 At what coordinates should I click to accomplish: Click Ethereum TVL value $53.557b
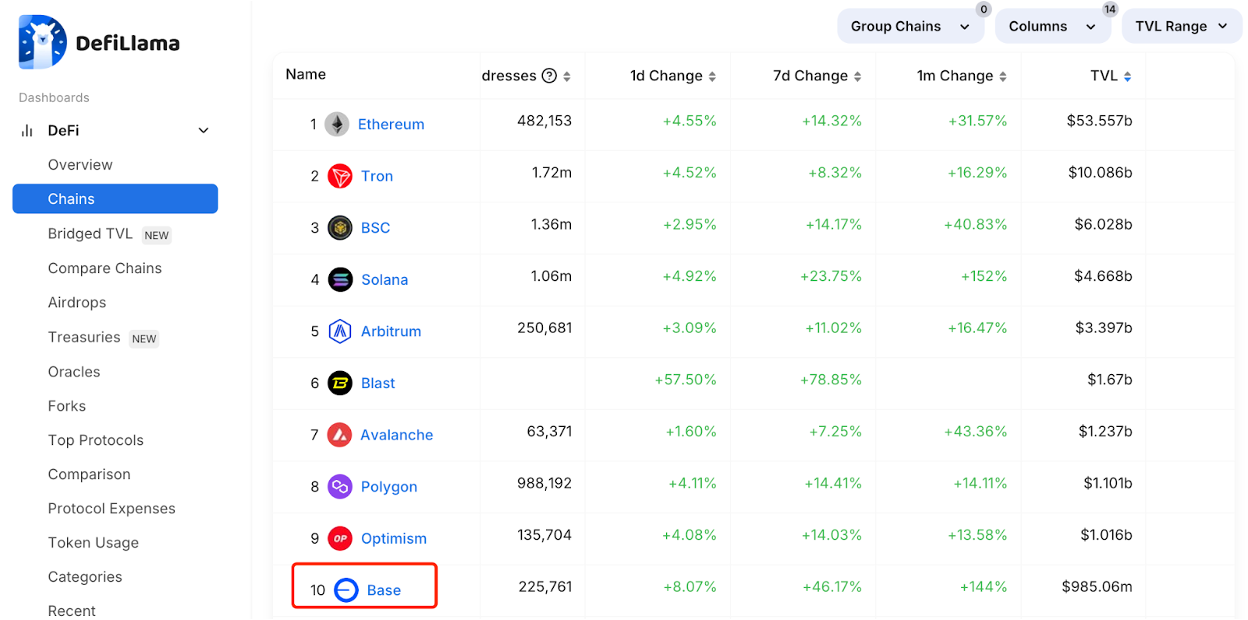[x=1100, y=120]
